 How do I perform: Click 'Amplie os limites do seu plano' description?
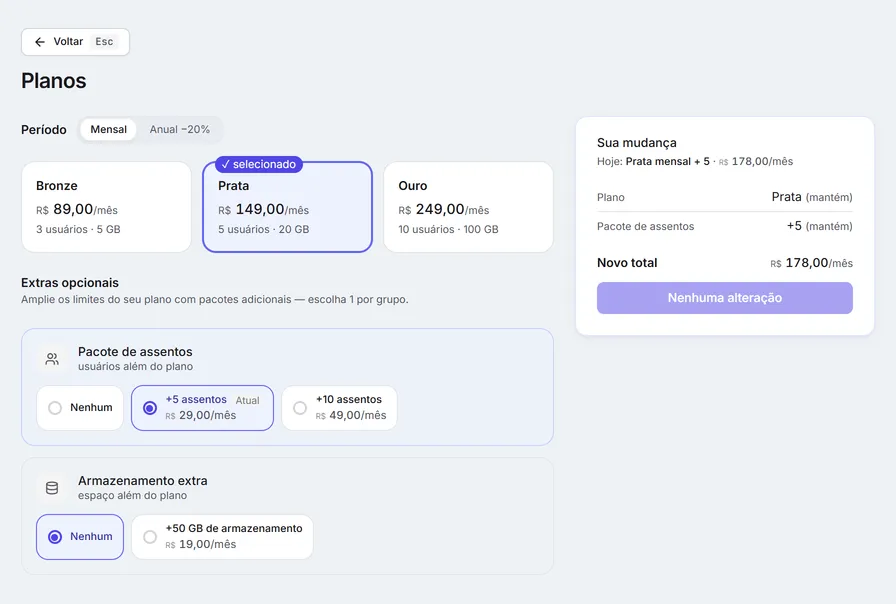(215, 299)
